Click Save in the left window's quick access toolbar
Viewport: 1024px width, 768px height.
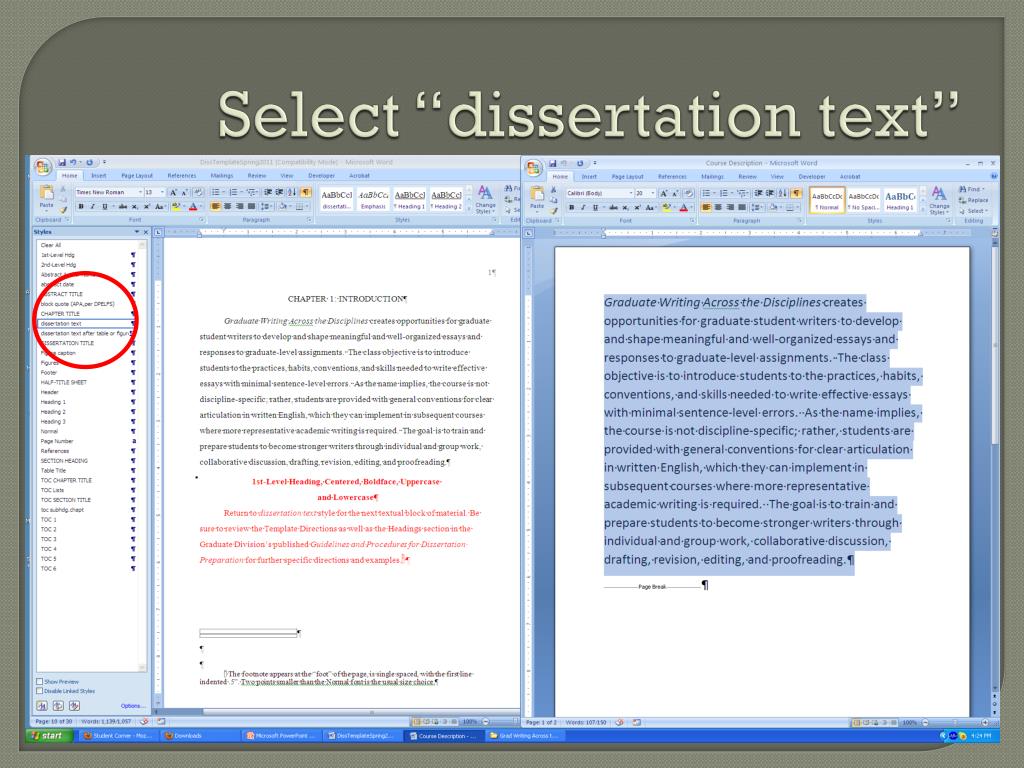(x=62, y=162)
